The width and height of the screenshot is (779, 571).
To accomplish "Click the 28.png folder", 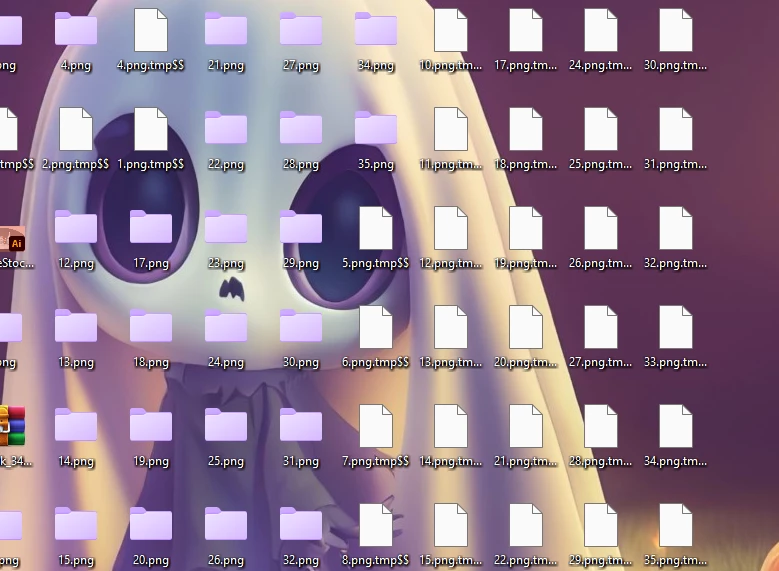I will click(301, 128).
